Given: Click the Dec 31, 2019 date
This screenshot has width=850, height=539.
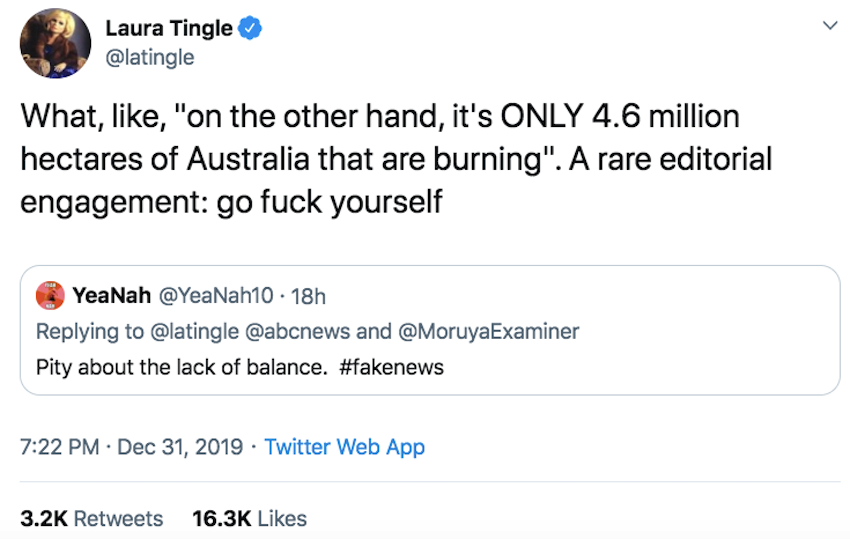Looking at the screenshot, I should [180, 447].
